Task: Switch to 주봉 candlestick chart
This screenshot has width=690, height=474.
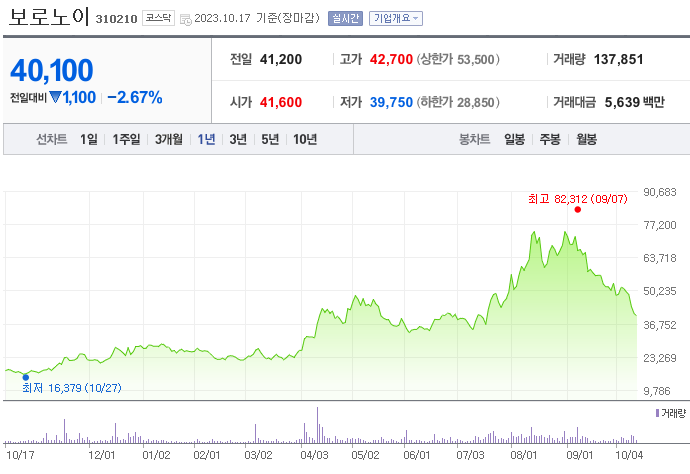Action: (x=550, y=140)
